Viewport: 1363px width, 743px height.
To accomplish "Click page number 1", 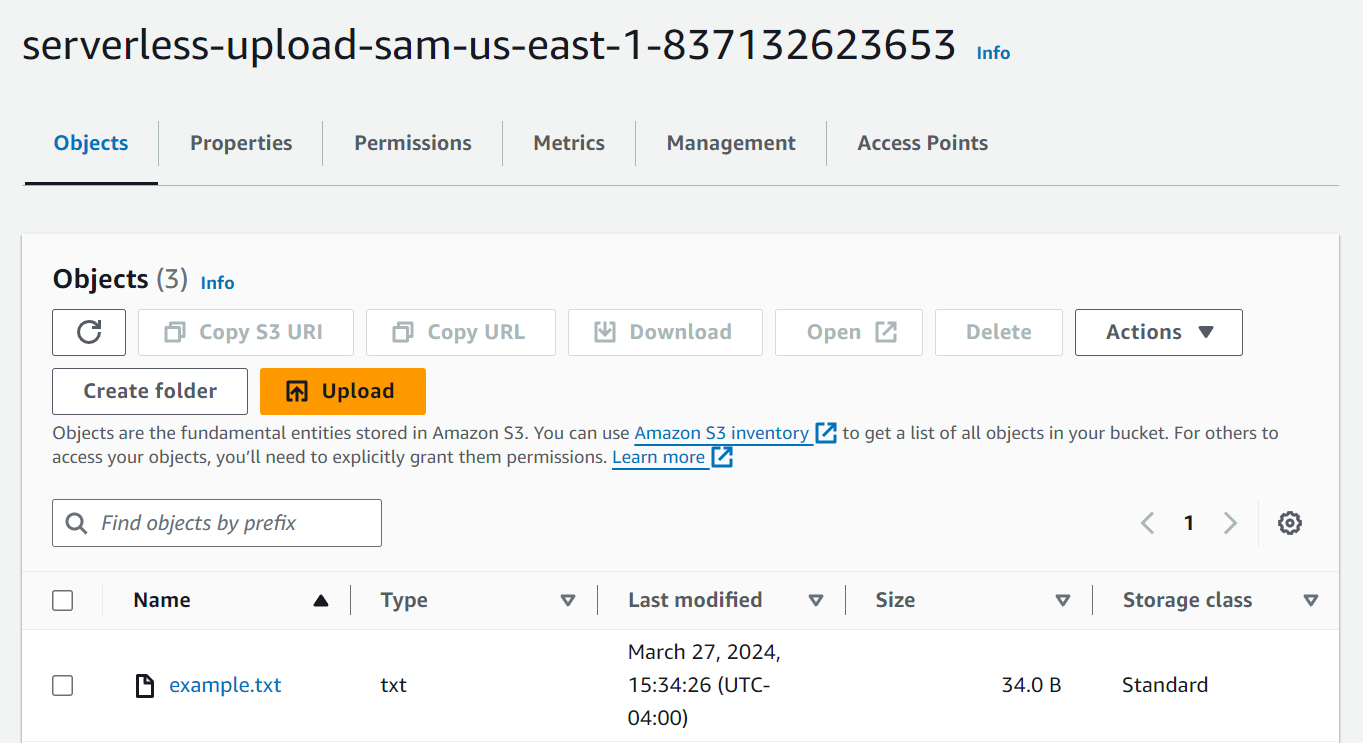I will pos(1189,523).
